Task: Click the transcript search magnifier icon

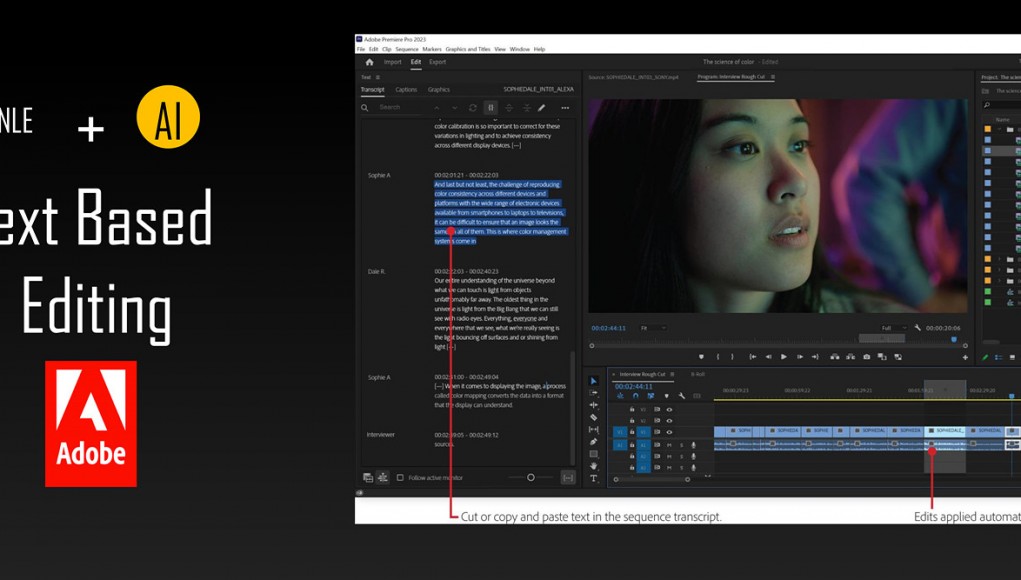Action: (365, 107)
